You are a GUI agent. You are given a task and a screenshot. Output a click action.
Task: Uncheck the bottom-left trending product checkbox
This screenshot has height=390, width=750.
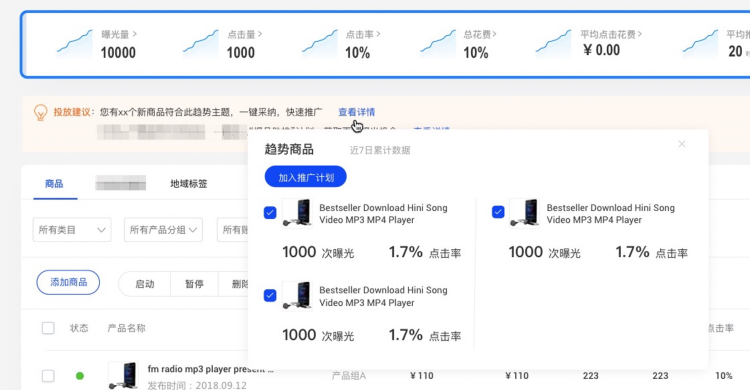[270, 295]
